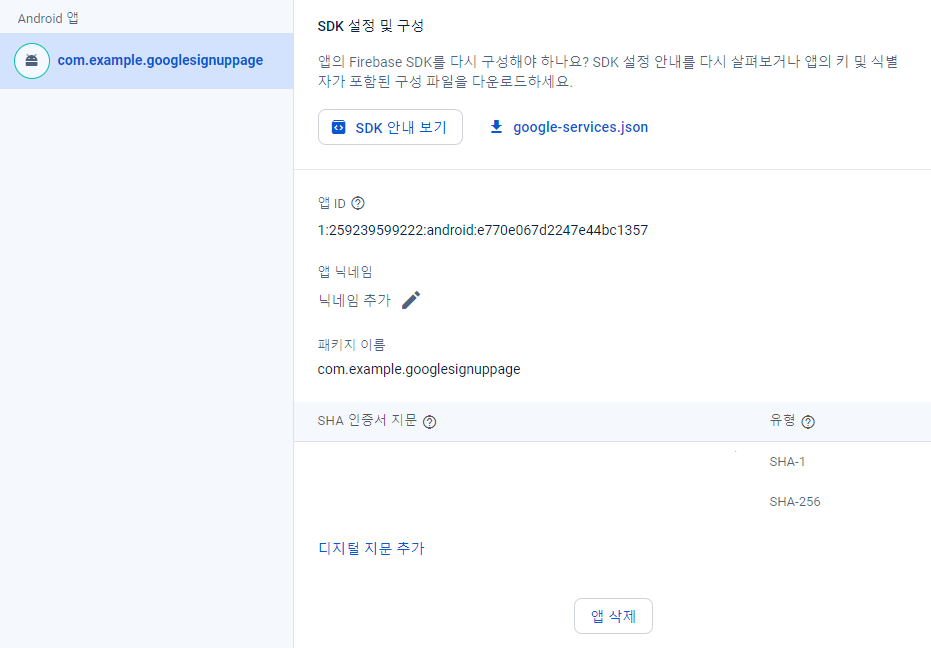Select the package name value under 패키지 이름
The height and width of the screenshot is (648, 931).
[419, 369]
